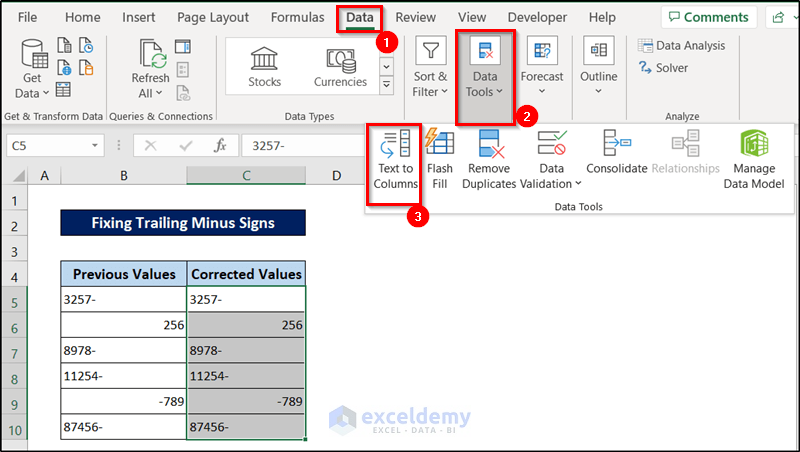This screenshot has width=800, height=452.
Task: Click the Recent Sources icon
Action: point(86,45)
